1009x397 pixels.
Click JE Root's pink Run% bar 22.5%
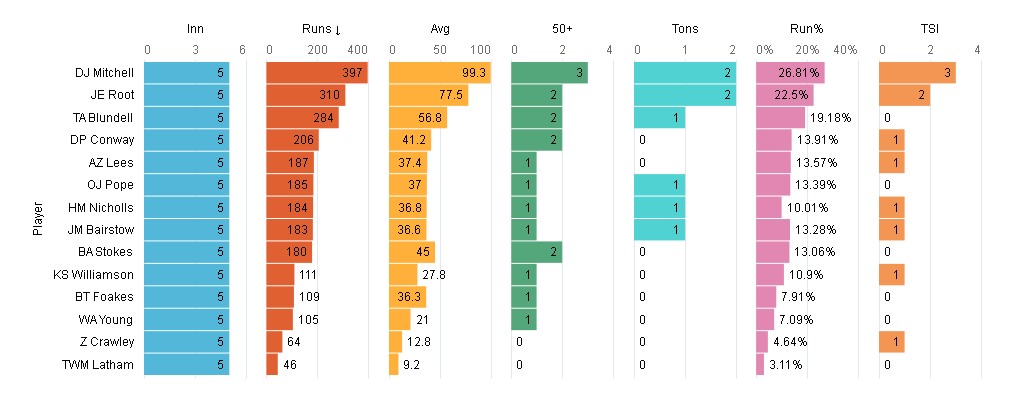tap(785, 95)
